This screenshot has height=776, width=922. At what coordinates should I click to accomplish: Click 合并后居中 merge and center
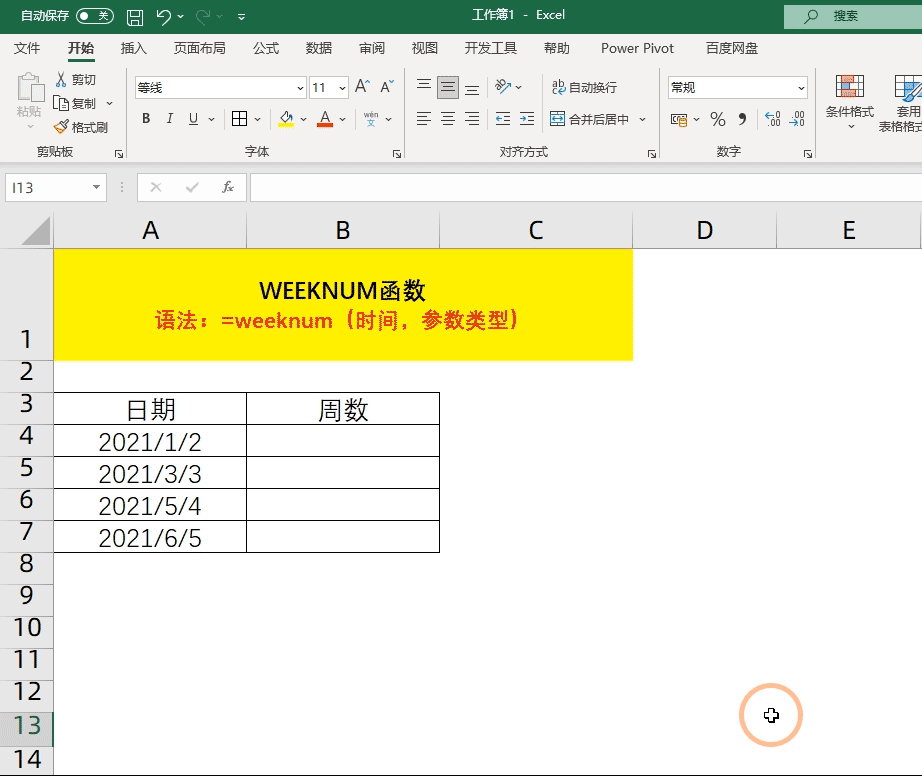pyautogui.click(x=590, y=119)
